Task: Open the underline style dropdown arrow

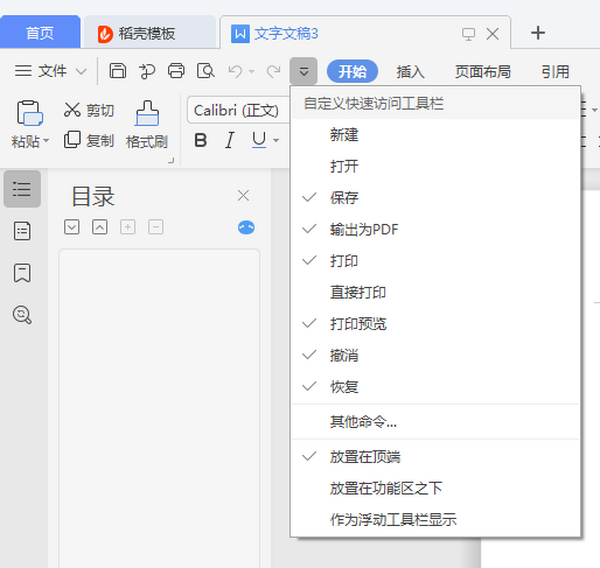Action: (276, 140)
